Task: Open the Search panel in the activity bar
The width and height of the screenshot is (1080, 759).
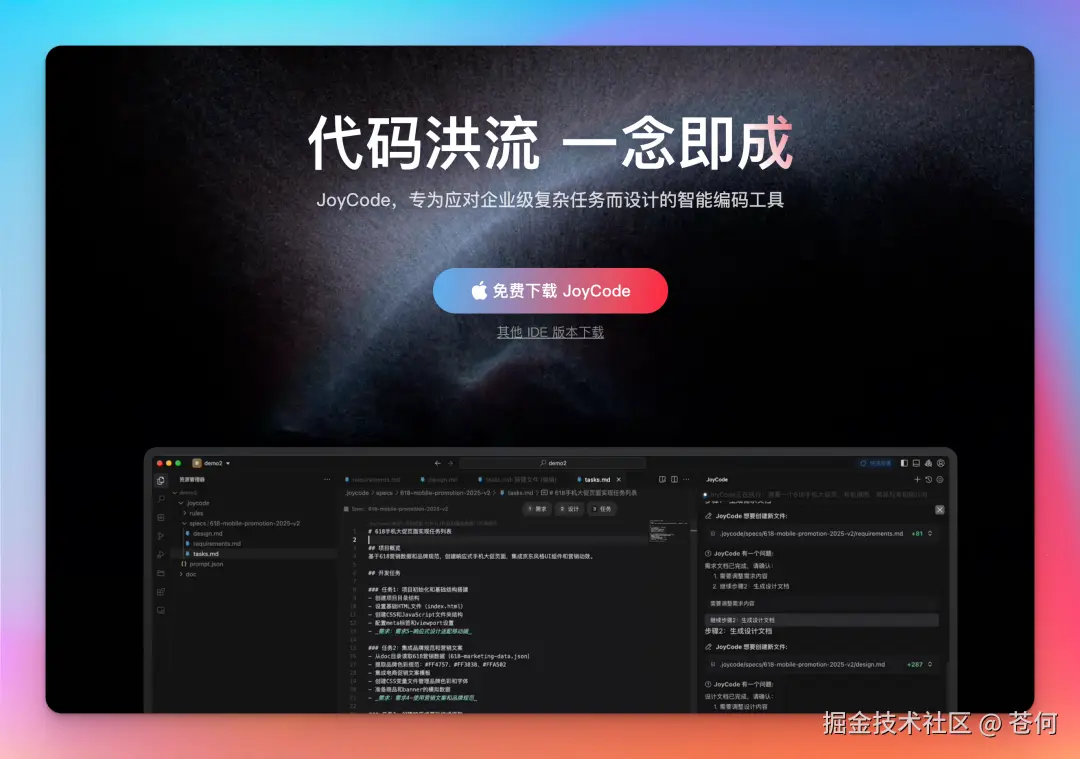Action: (161, 500)
